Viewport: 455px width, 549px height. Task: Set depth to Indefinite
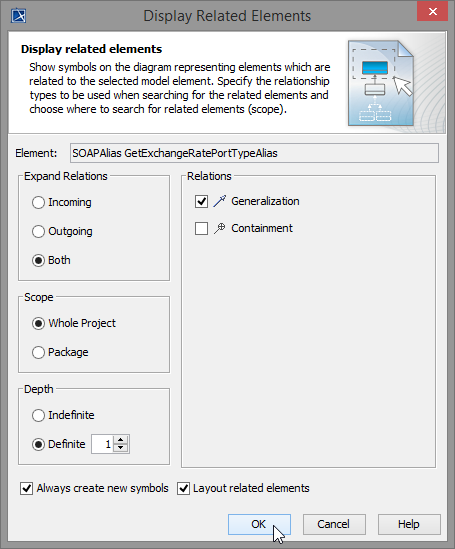pyautogui.click(x=38, y=415)
